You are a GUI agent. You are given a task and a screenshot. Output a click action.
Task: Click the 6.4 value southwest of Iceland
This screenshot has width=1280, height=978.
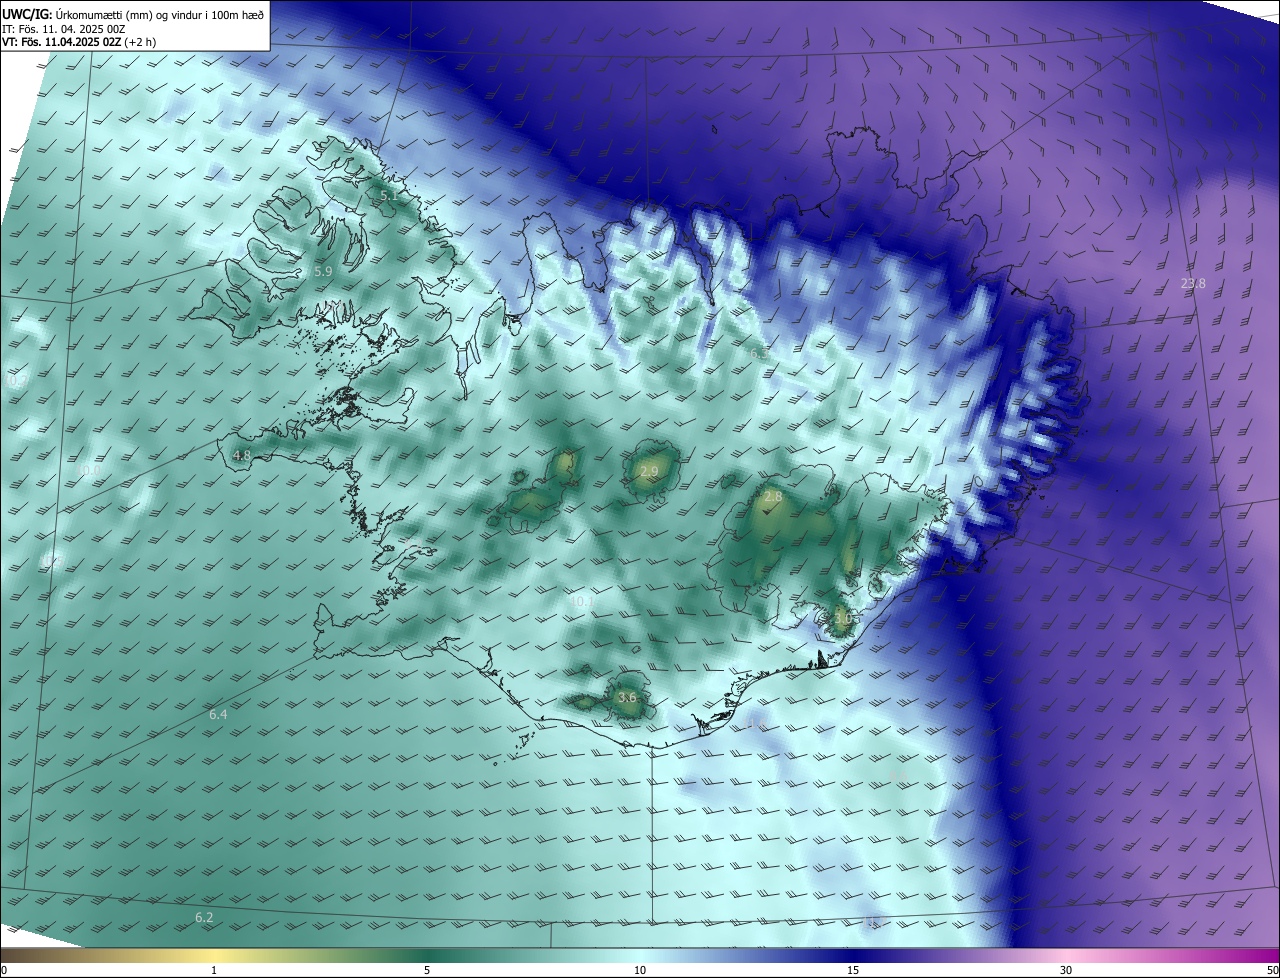pos(218,714)
